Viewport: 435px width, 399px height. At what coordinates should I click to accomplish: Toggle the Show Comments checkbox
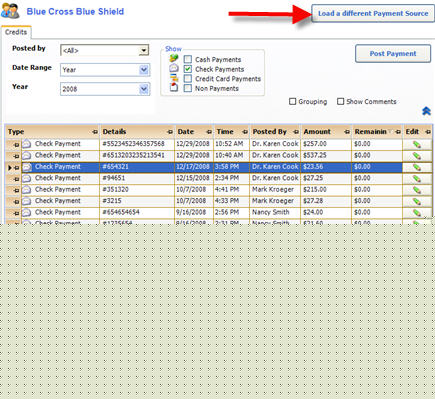pyautogui.click(x=340, y=101)
